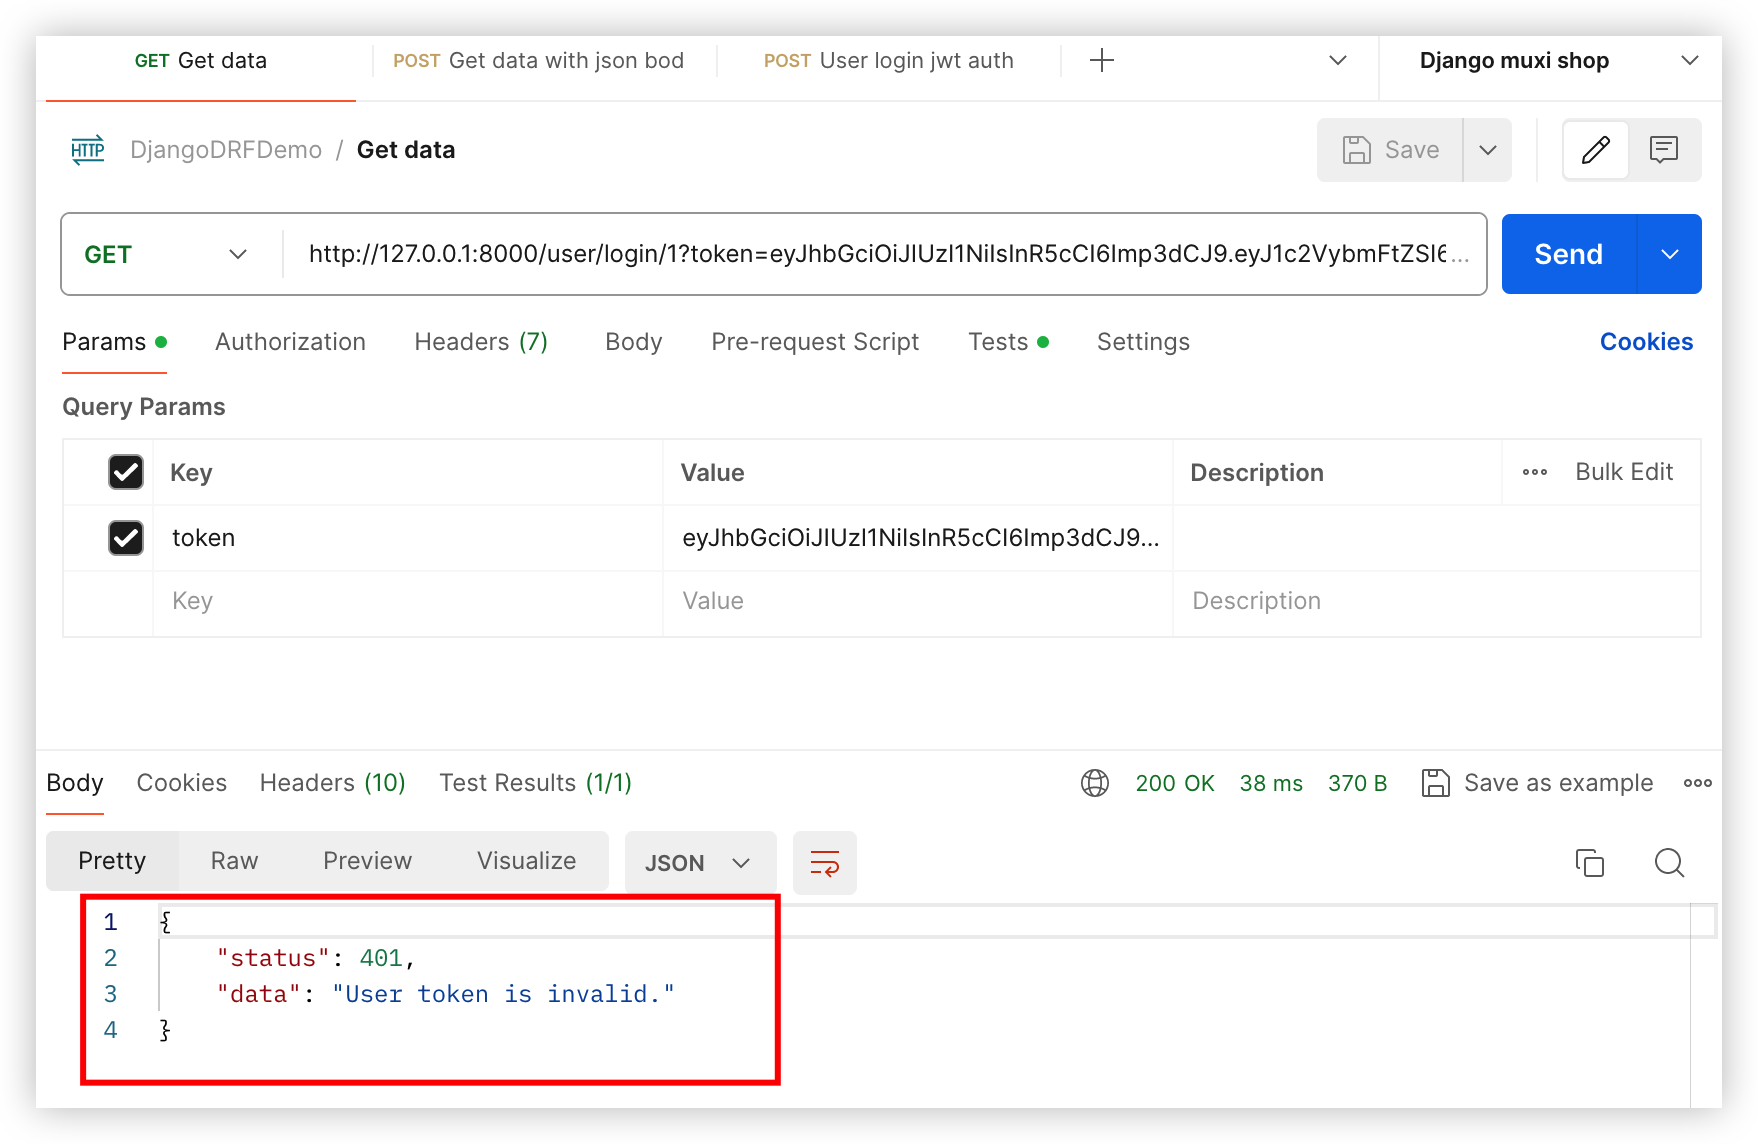Click the search magnifier in response panel
Image resolution: width=1758 pixels, height=1144 pixels.
click(1669, 863)
